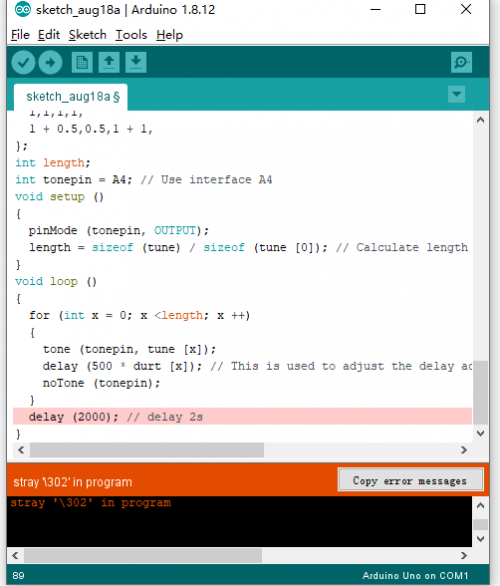Open the Serial Monitor icon
This screenshot has width=500, height=586.
point(462,62)
